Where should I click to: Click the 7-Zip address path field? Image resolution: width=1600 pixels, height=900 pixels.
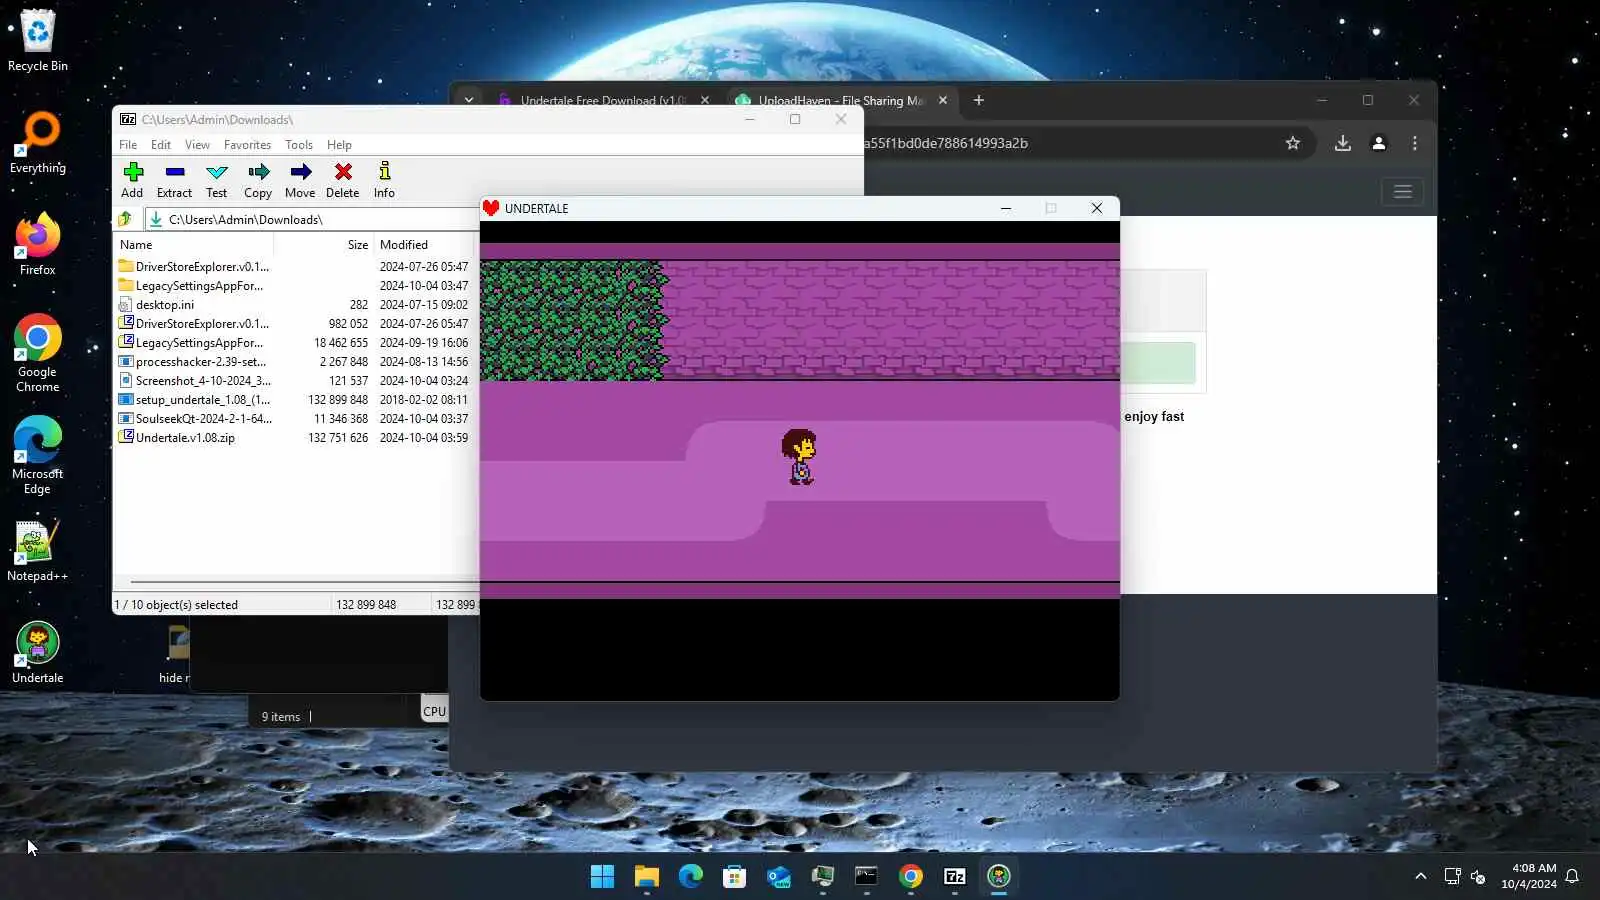point(312,219)
